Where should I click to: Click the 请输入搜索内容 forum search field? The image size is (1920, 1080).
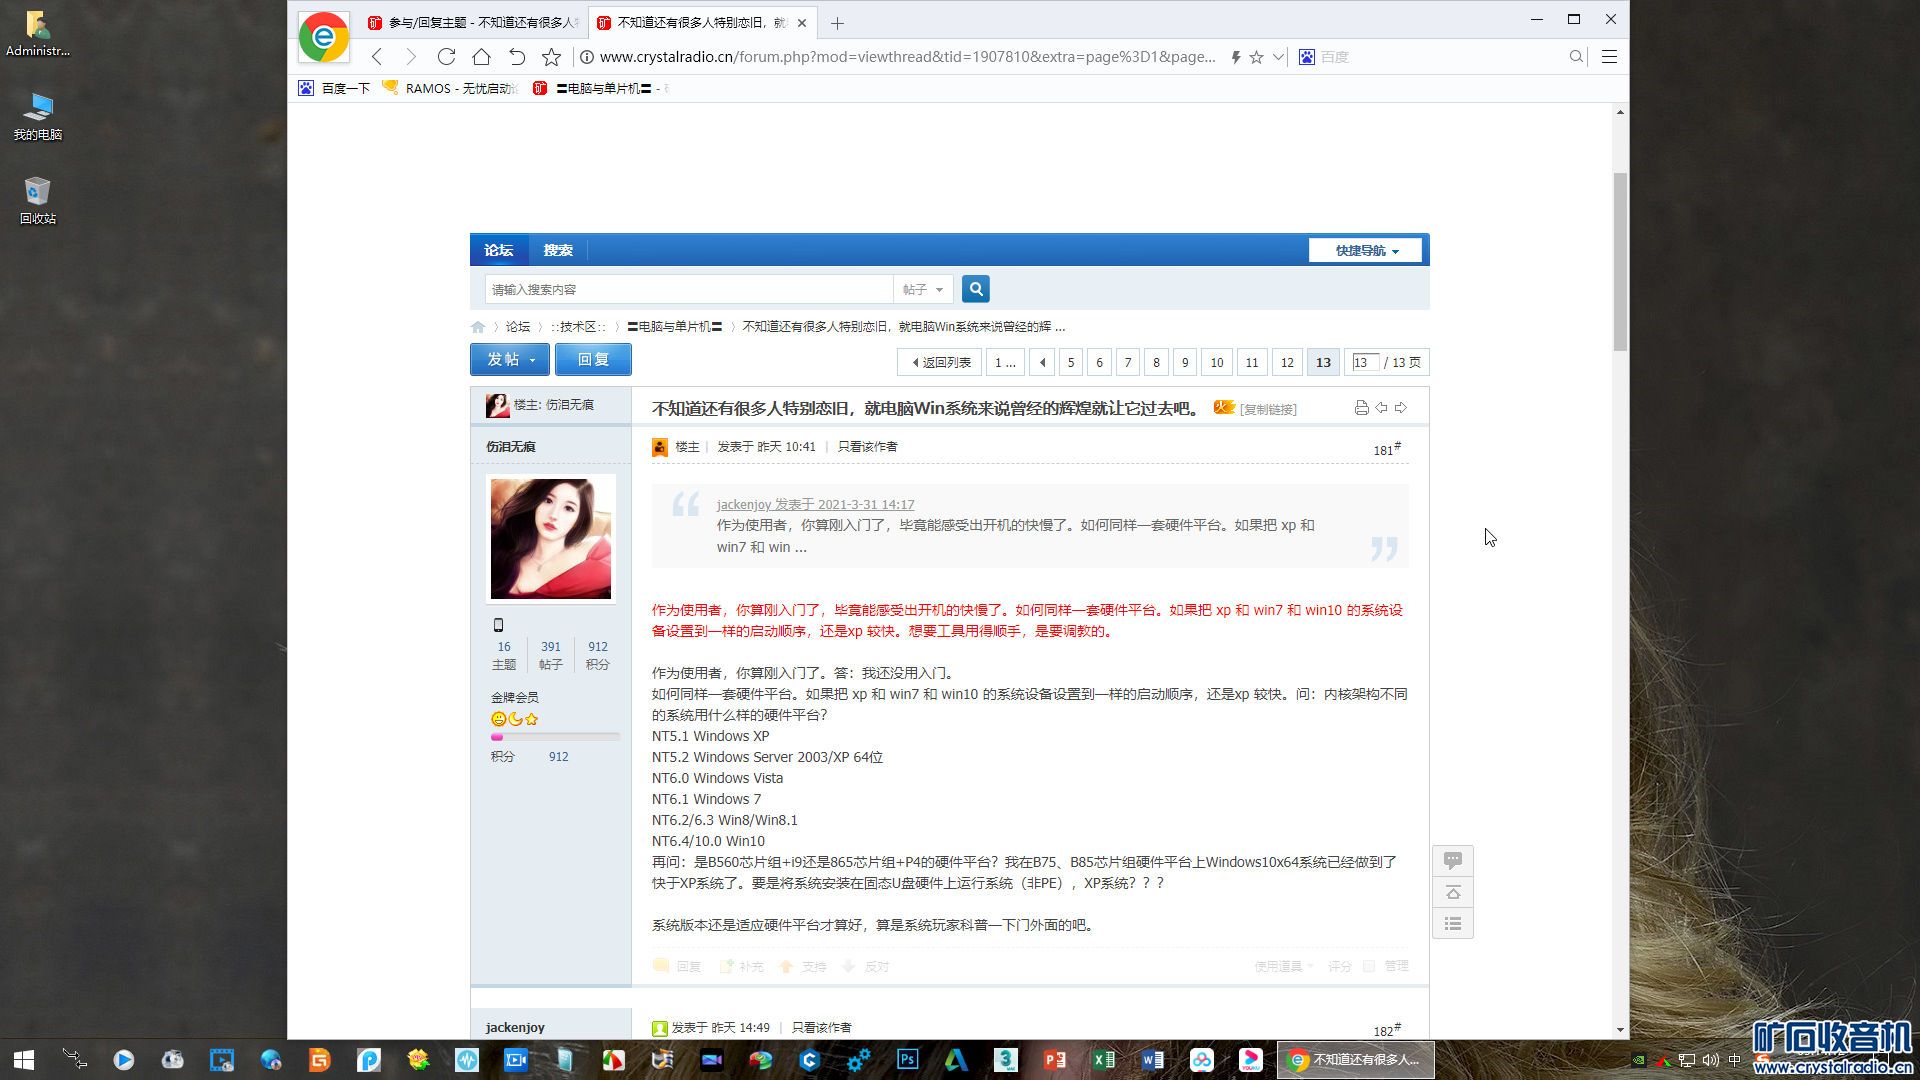coord(689,289)
